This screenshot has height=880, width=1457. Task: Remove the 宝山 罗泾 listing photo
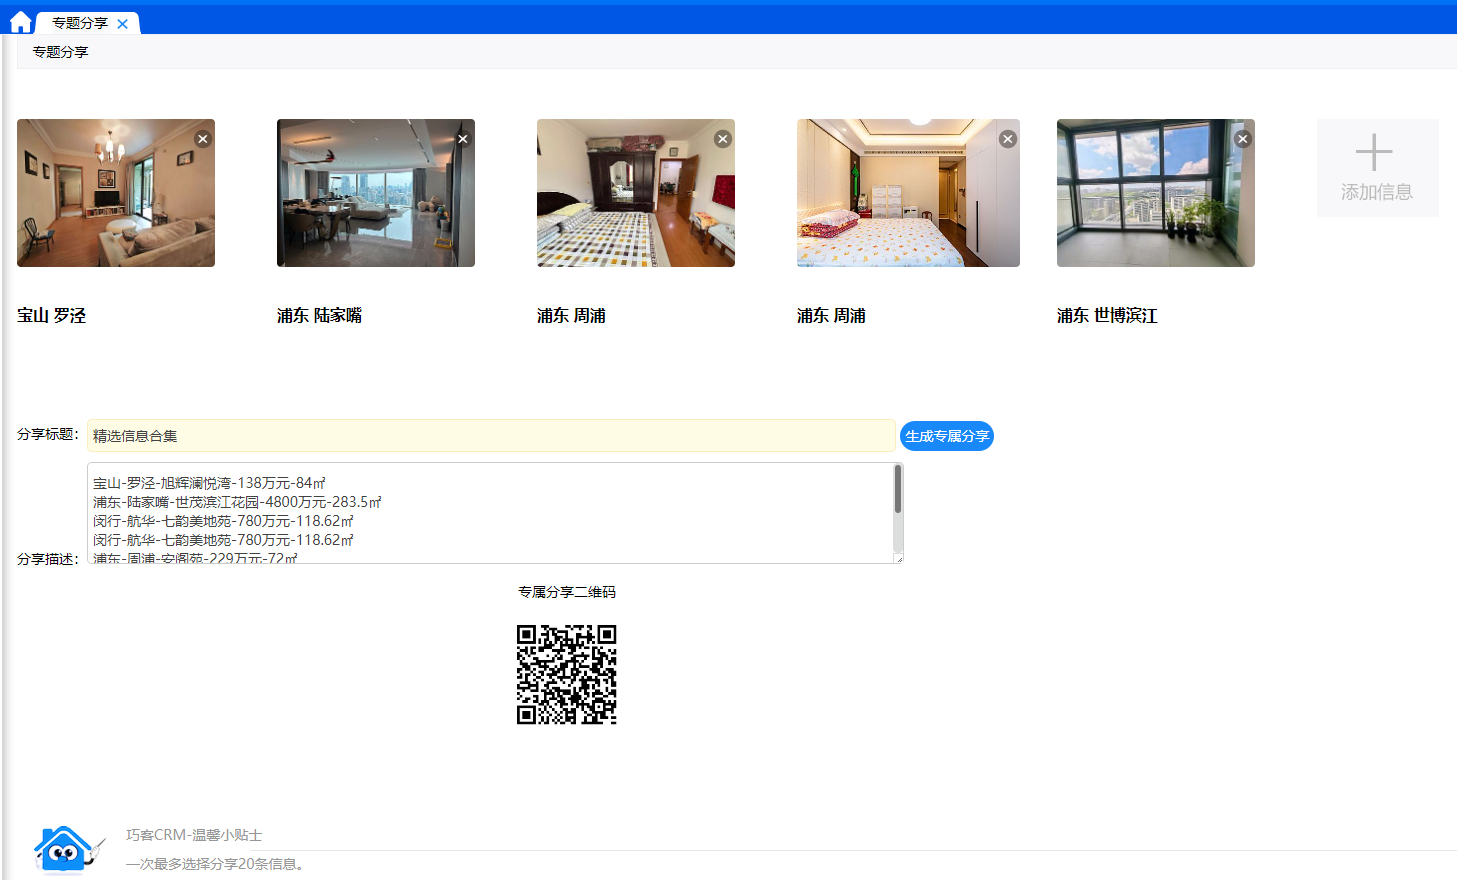pyautogui.click(x=203, y=139)
